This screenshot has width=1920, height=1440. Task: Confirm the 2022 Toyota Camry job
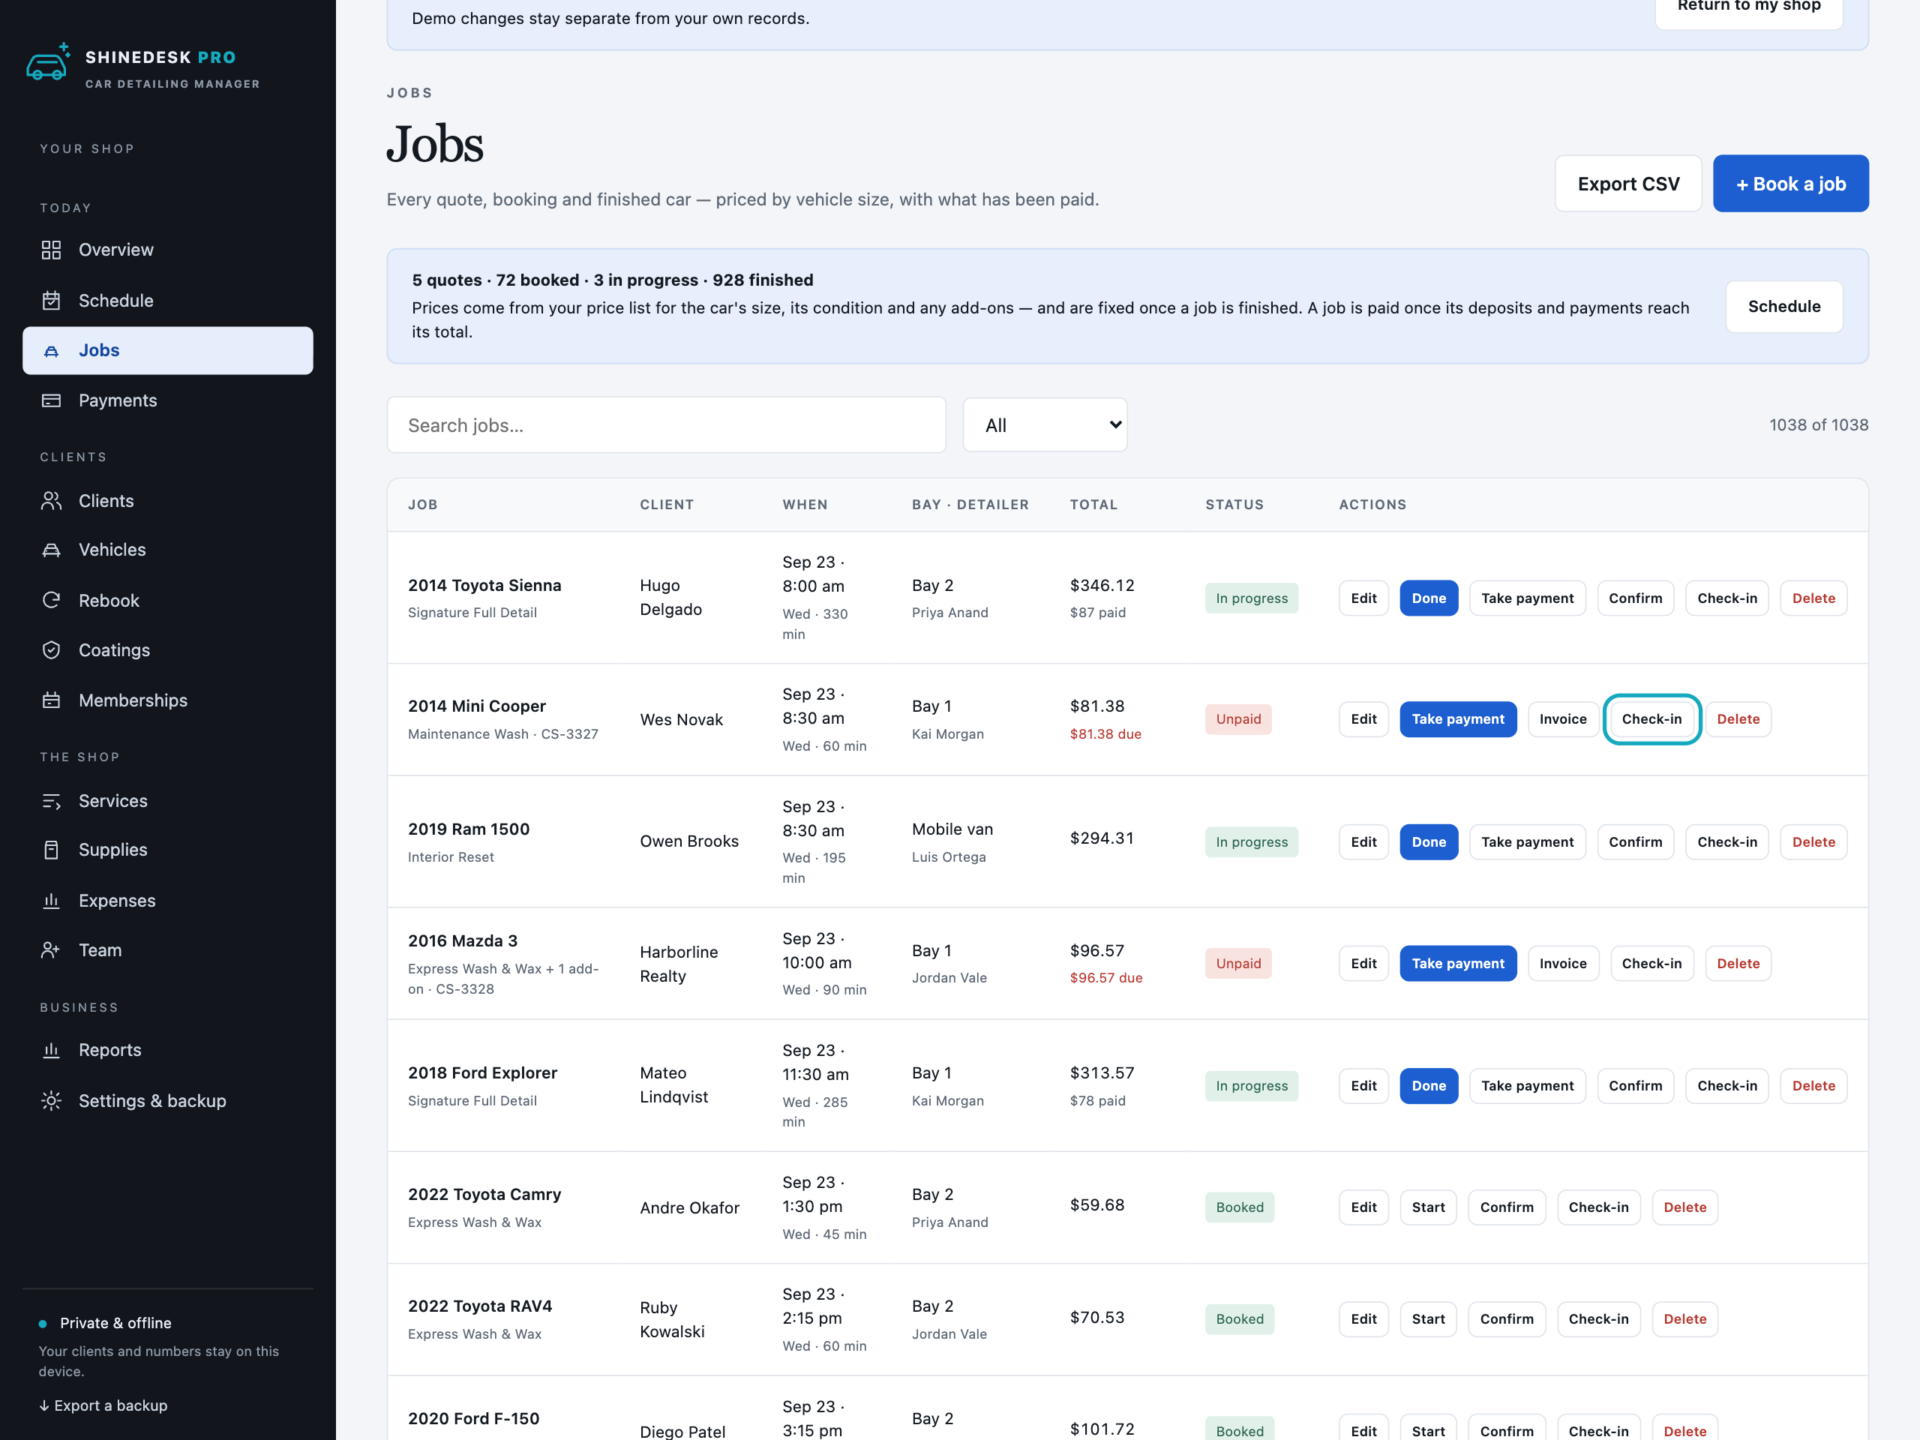click(x=1506, y=1207)
